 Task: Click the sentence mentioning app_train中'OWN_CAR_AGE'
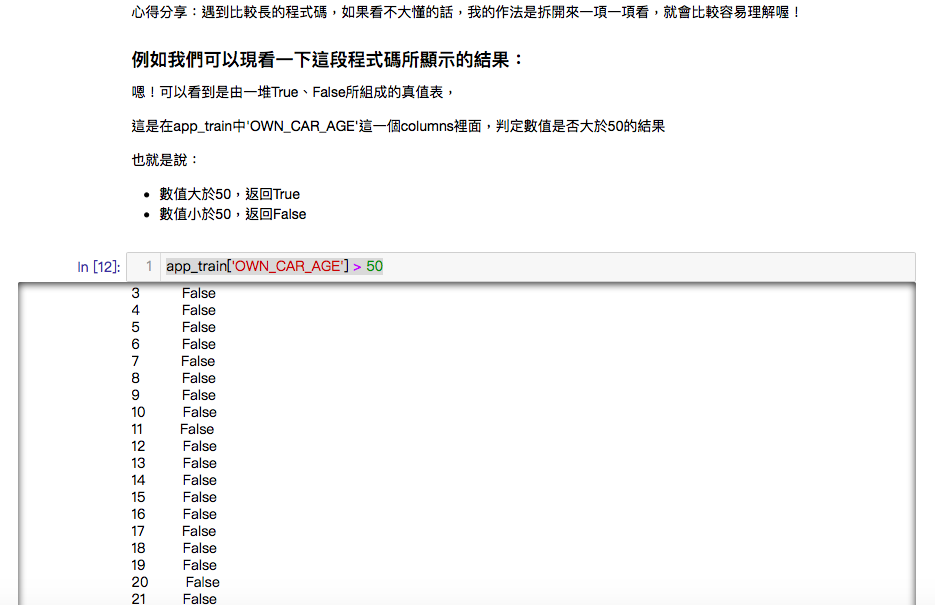398,126
